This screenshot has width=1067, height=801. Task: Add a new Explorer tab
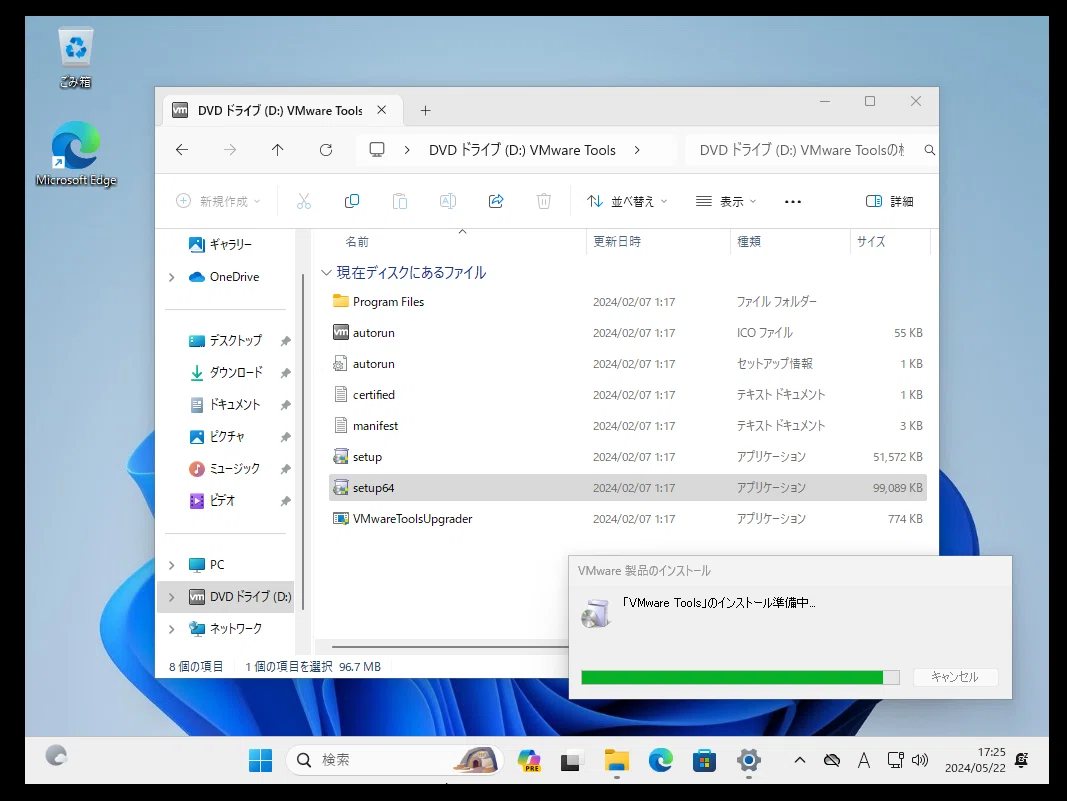click(x=425, y=110)
